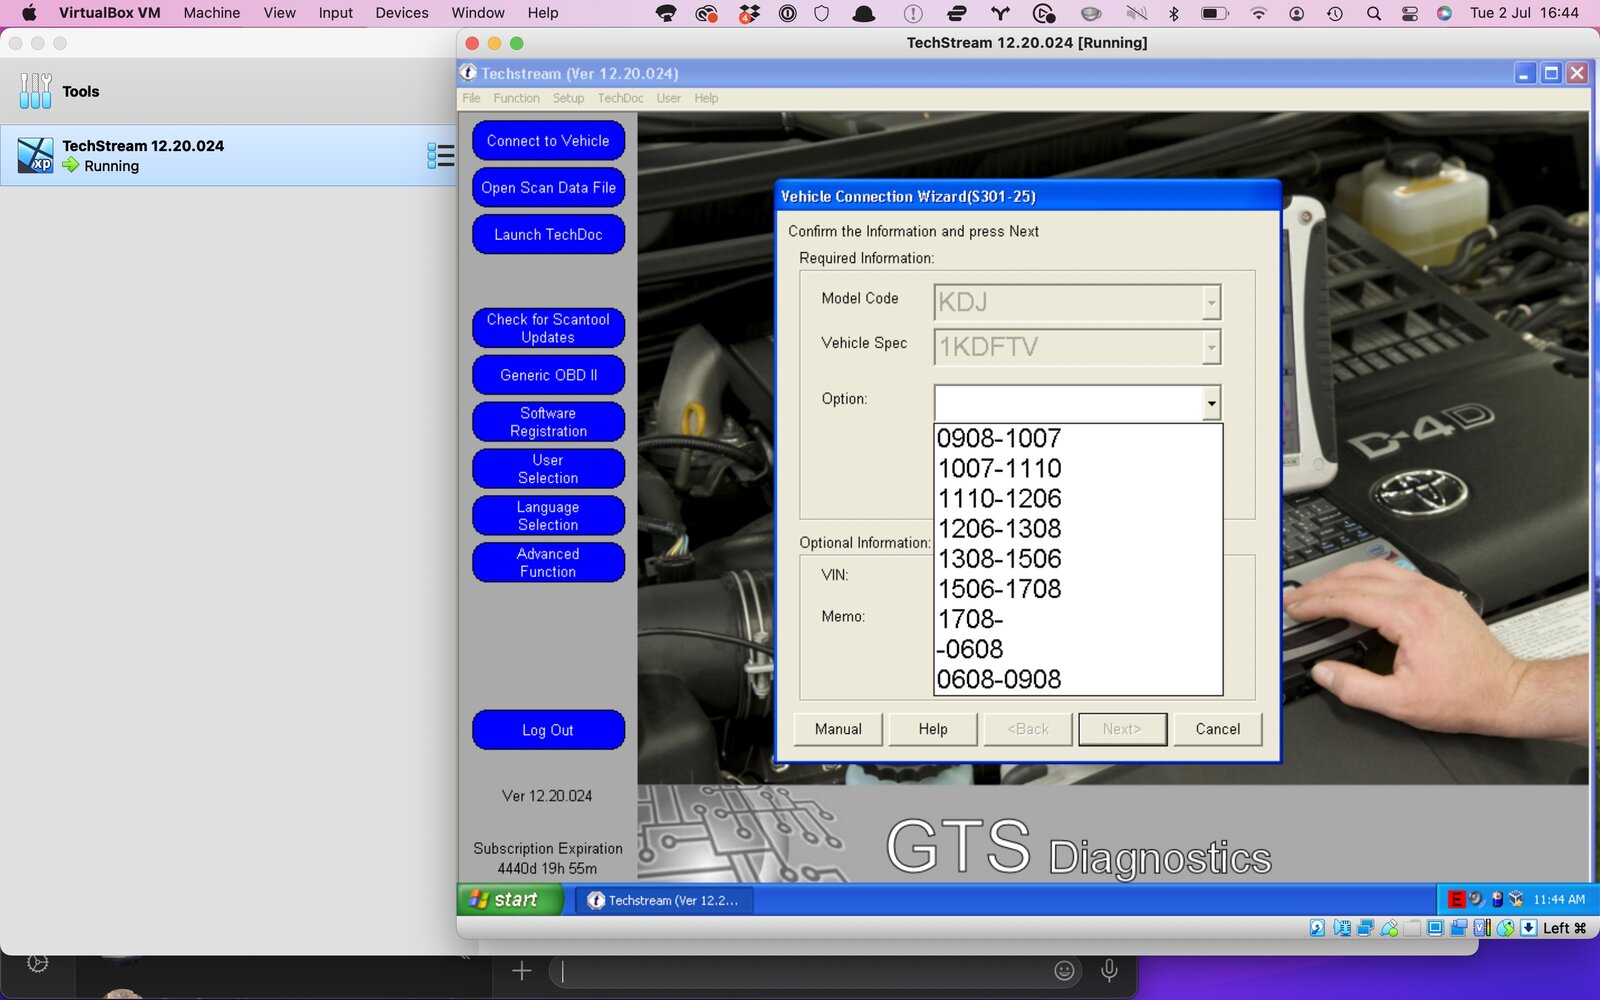Select option -0608 from the list
1600x1000 pixels.
point(1077,648)
